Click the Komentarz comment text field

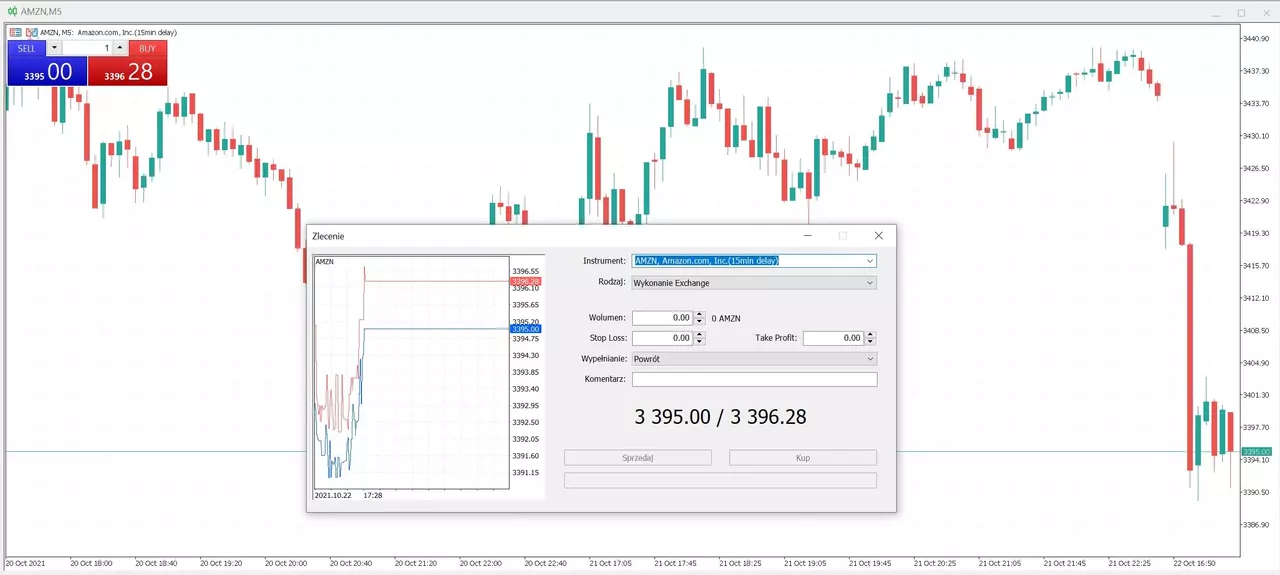pyautogui.click(x=754, y=380)
